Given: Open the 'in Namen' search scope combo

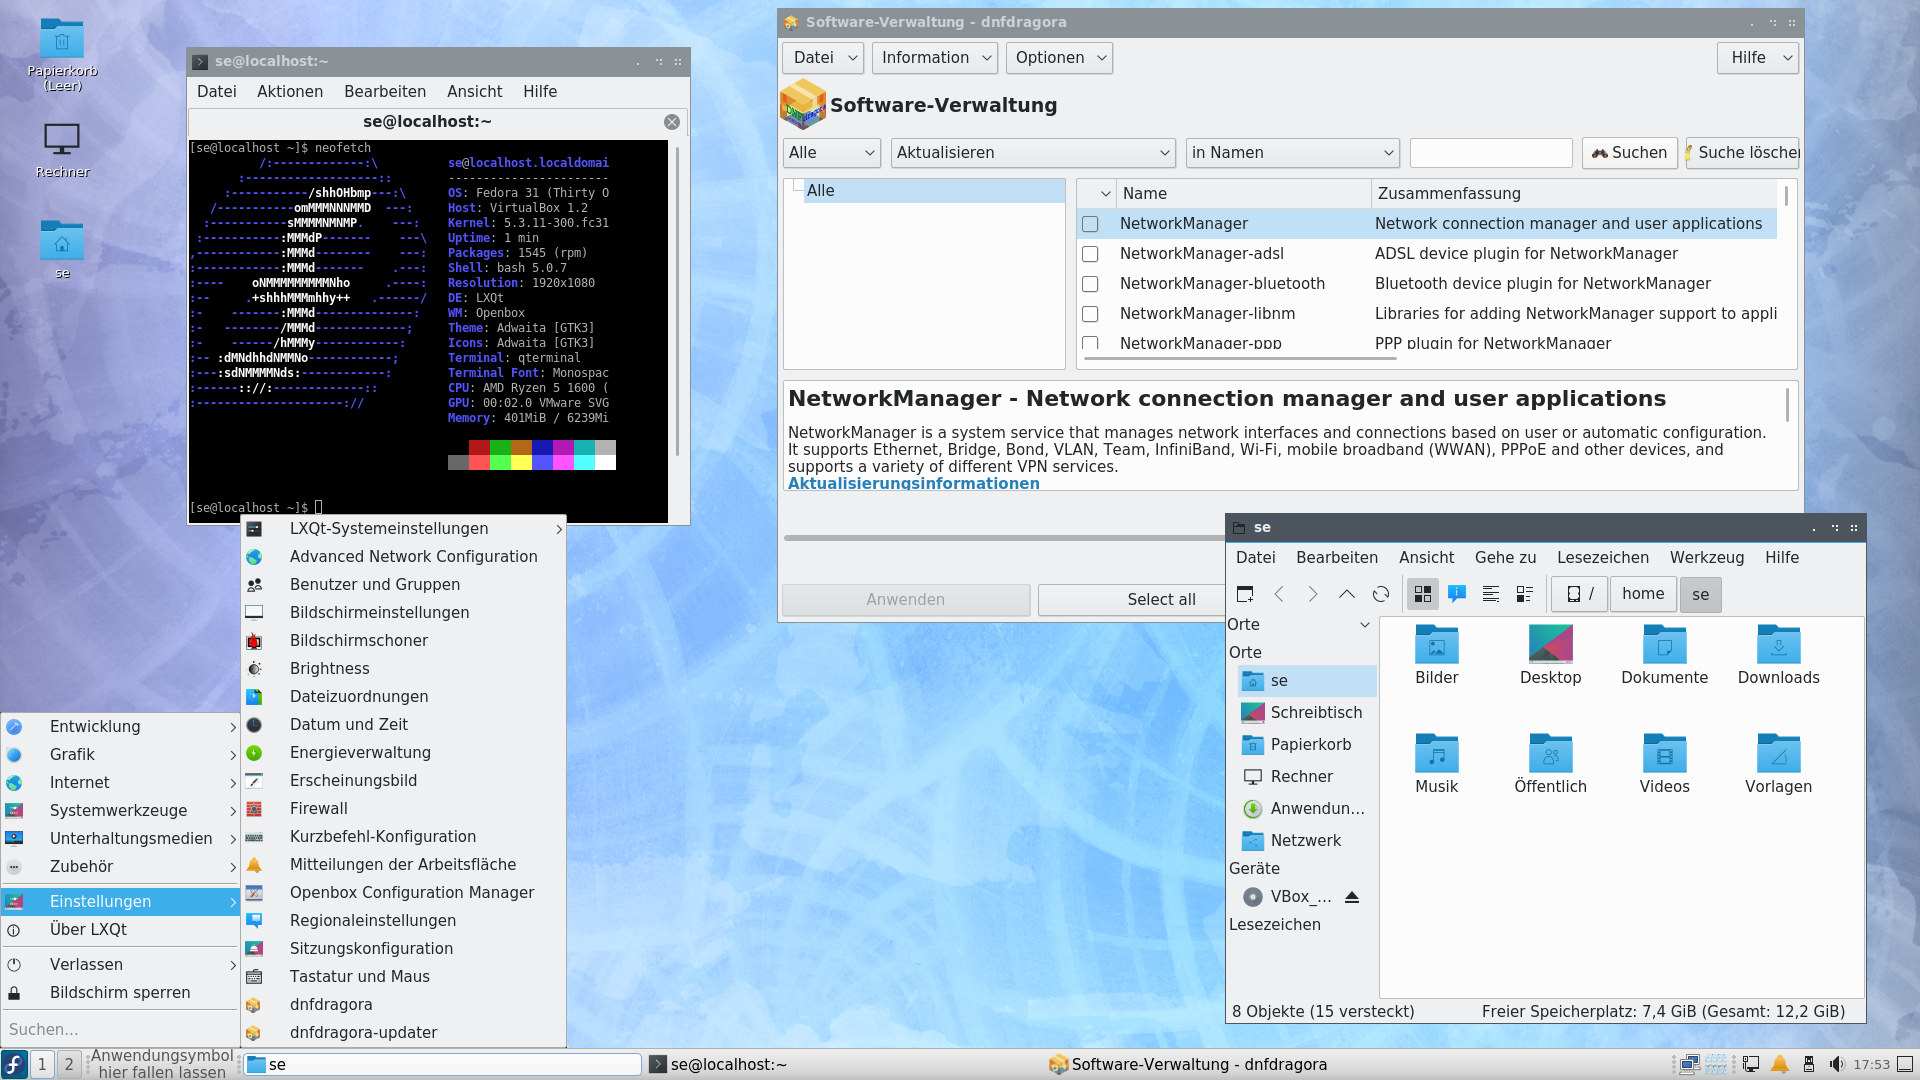Looking at the screenshot, I should click(1292, 153).
